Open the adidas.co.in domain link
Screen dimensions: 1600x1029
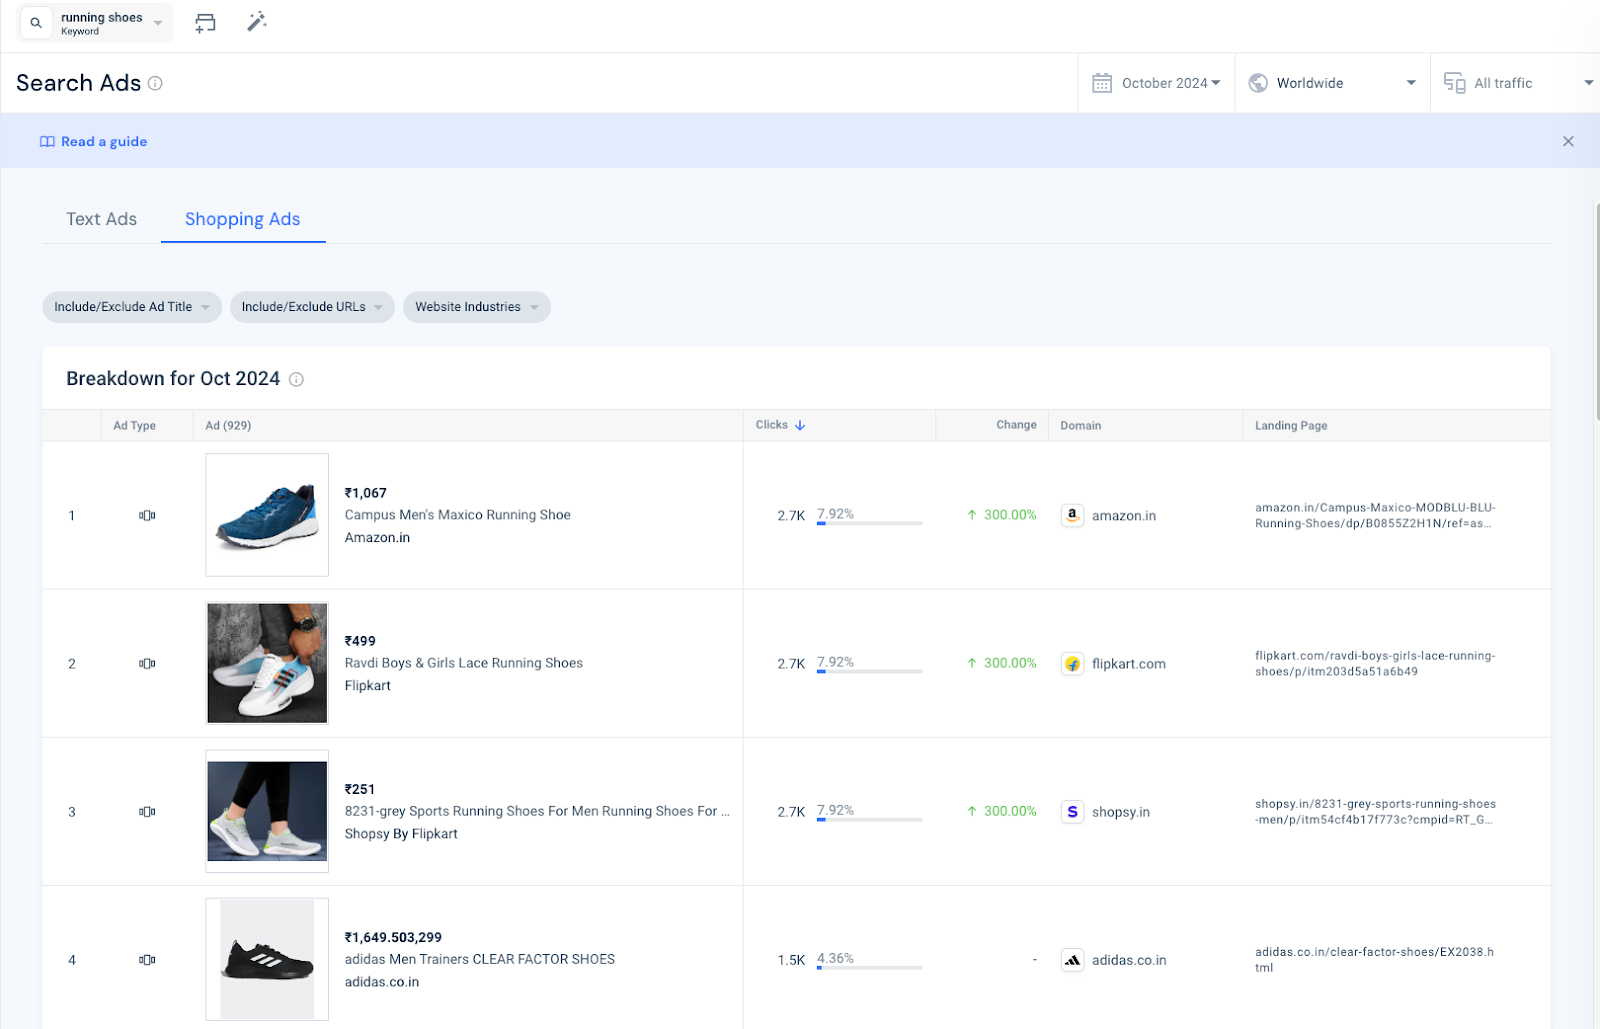[1129, 960]
